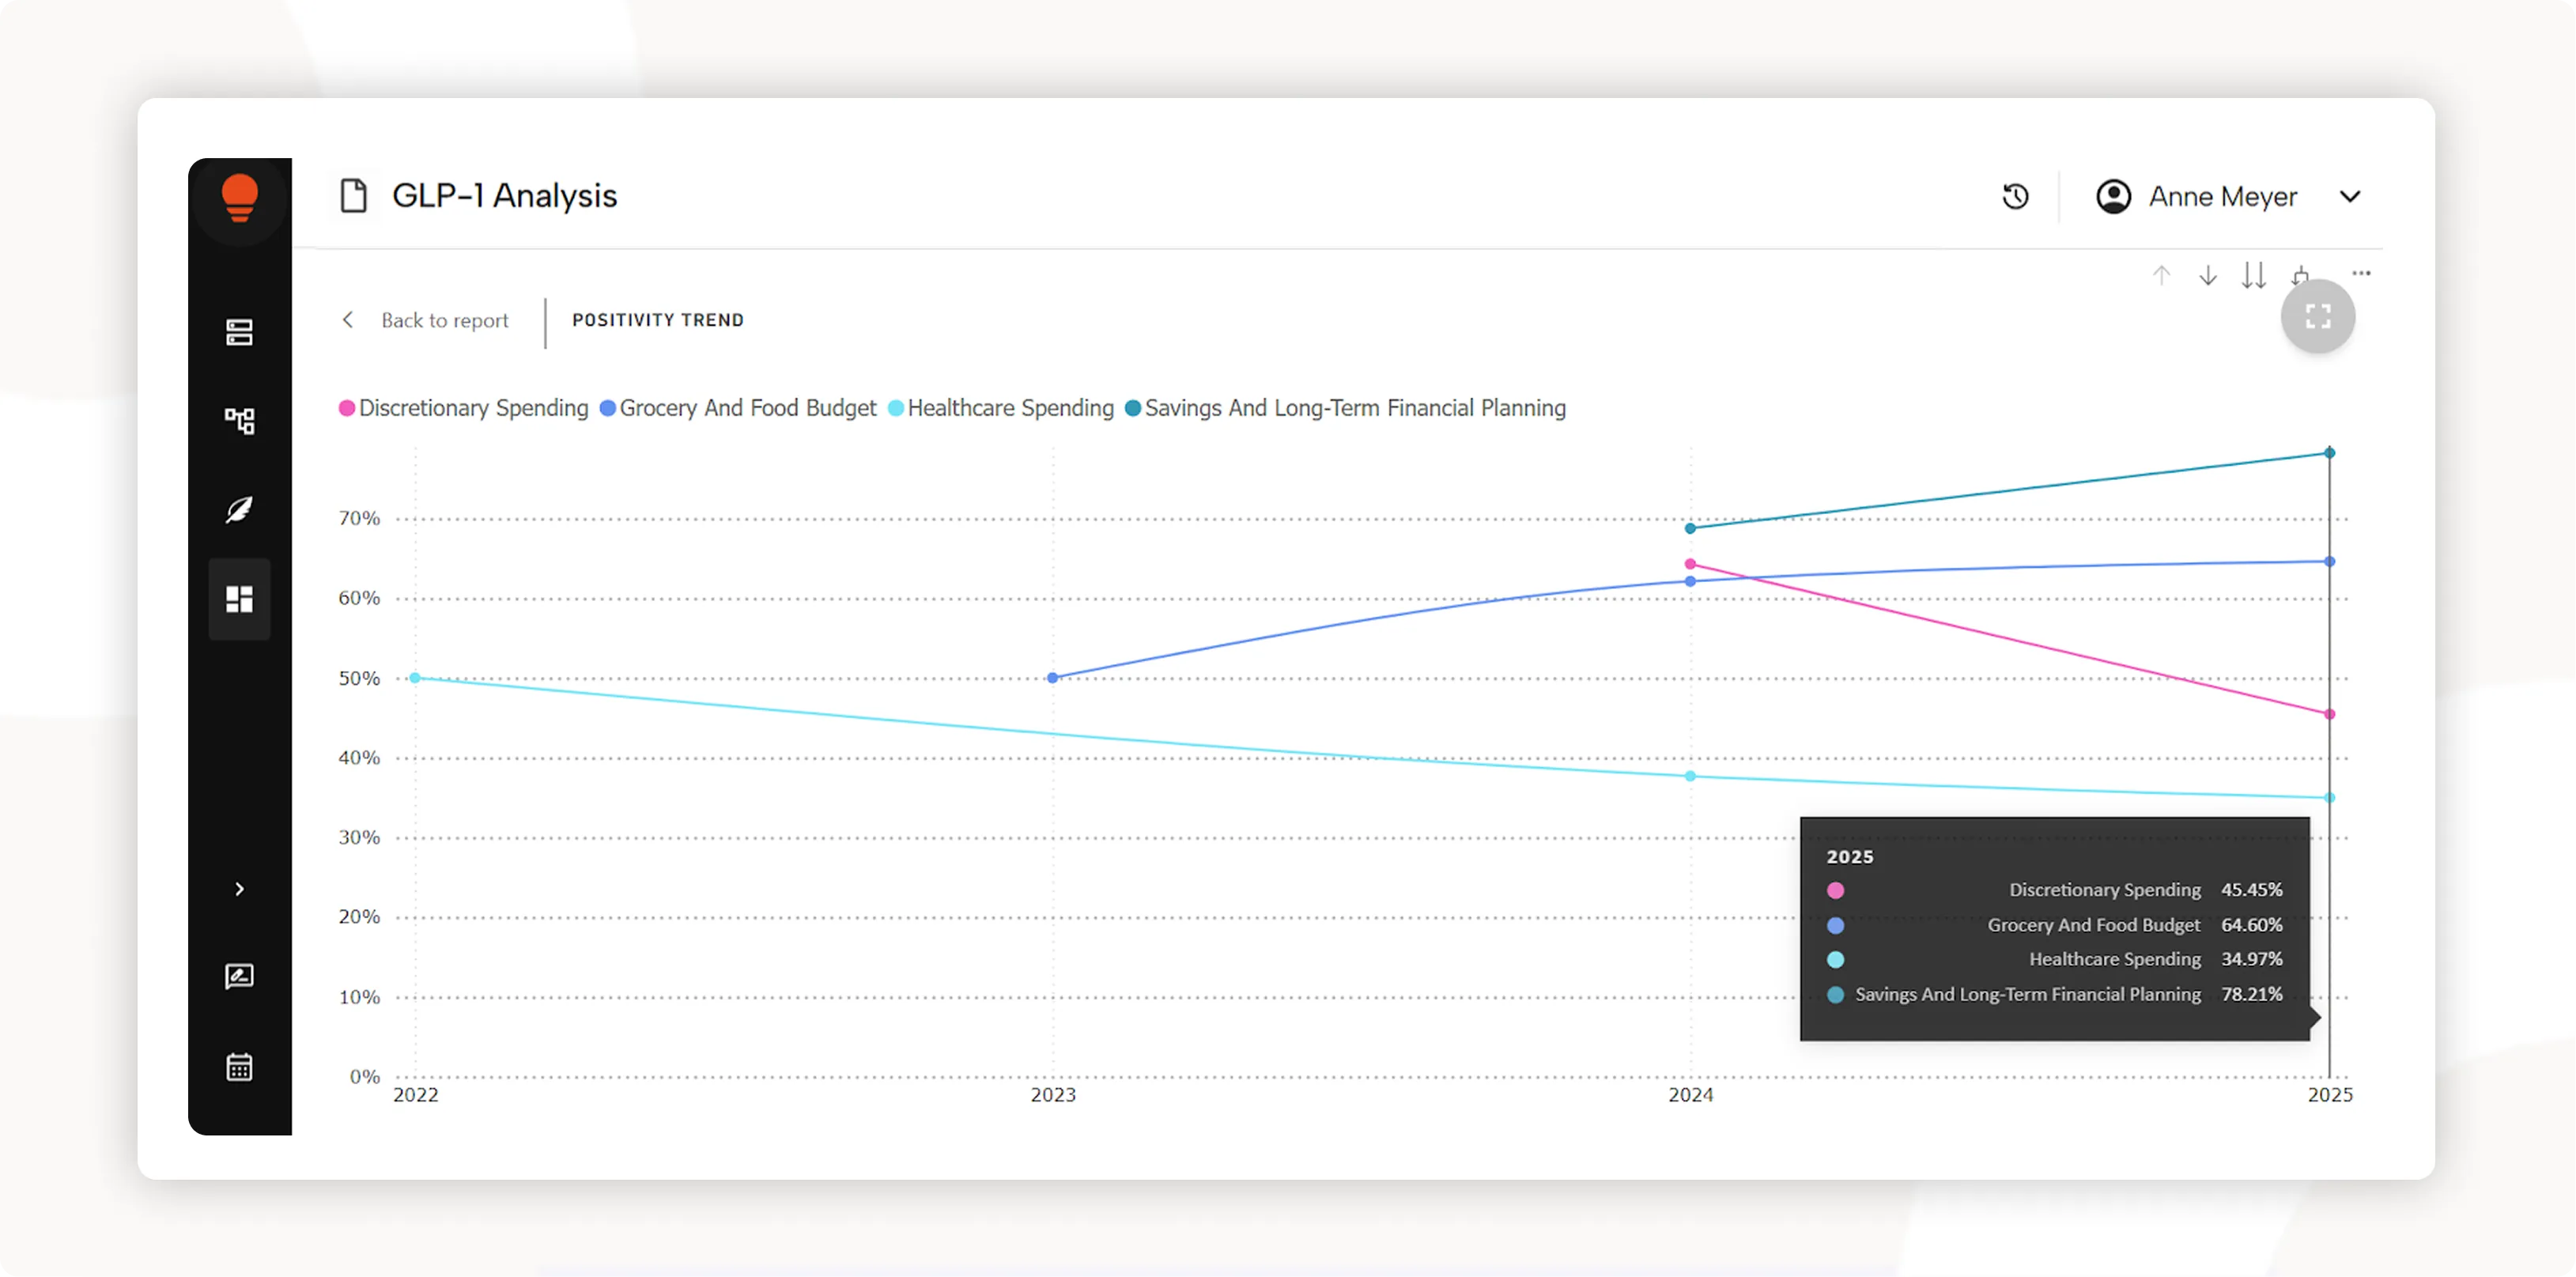
Task: Select the Savings 2024 data point
Action: pyautogui.click(x=1690, y=528)
